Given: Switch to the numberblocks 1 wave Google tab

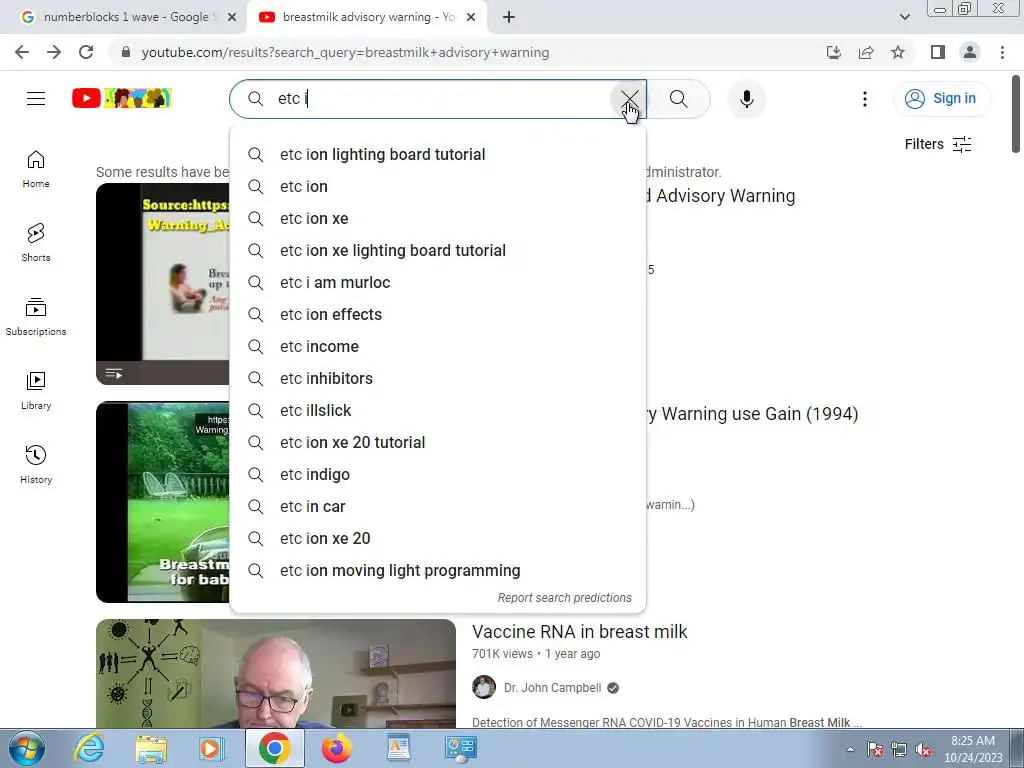Looking at the screenshot, I should point(125,17).
